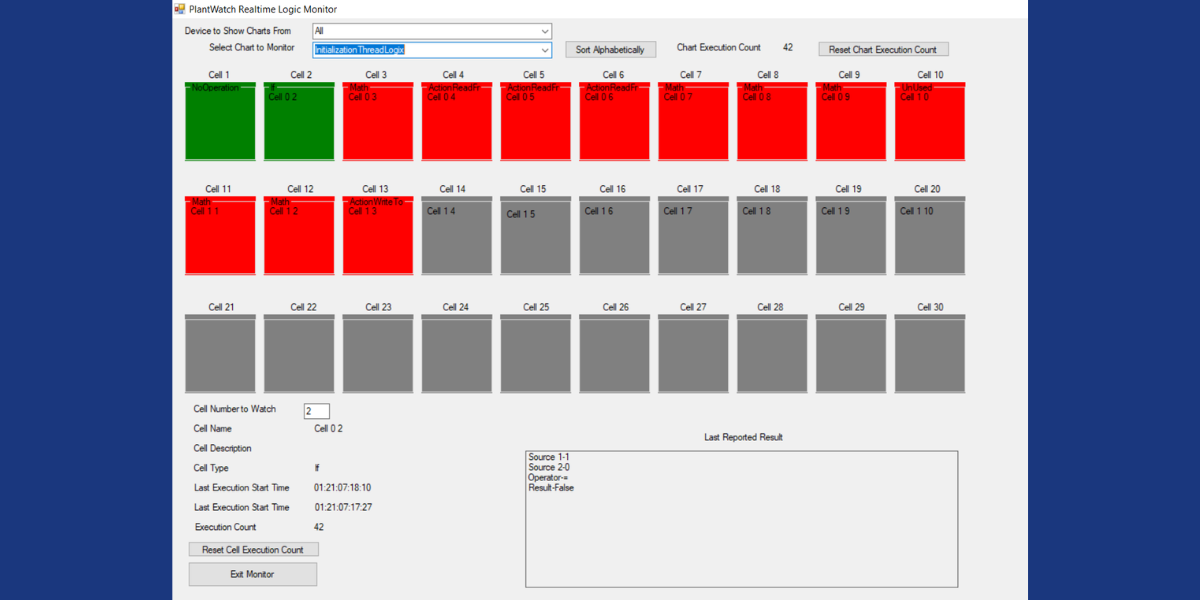This screenshot has height=600, width=1200.
Task: Click the green If tile for Cell 2
Action: point(298,121)
